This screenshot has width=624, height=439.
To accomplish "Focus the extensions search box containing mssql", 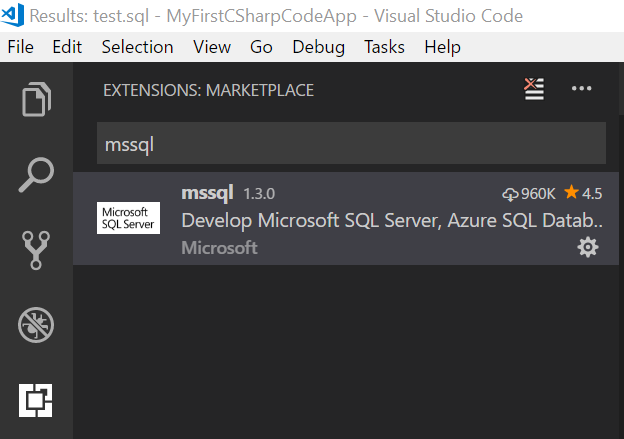I will 351,143.
